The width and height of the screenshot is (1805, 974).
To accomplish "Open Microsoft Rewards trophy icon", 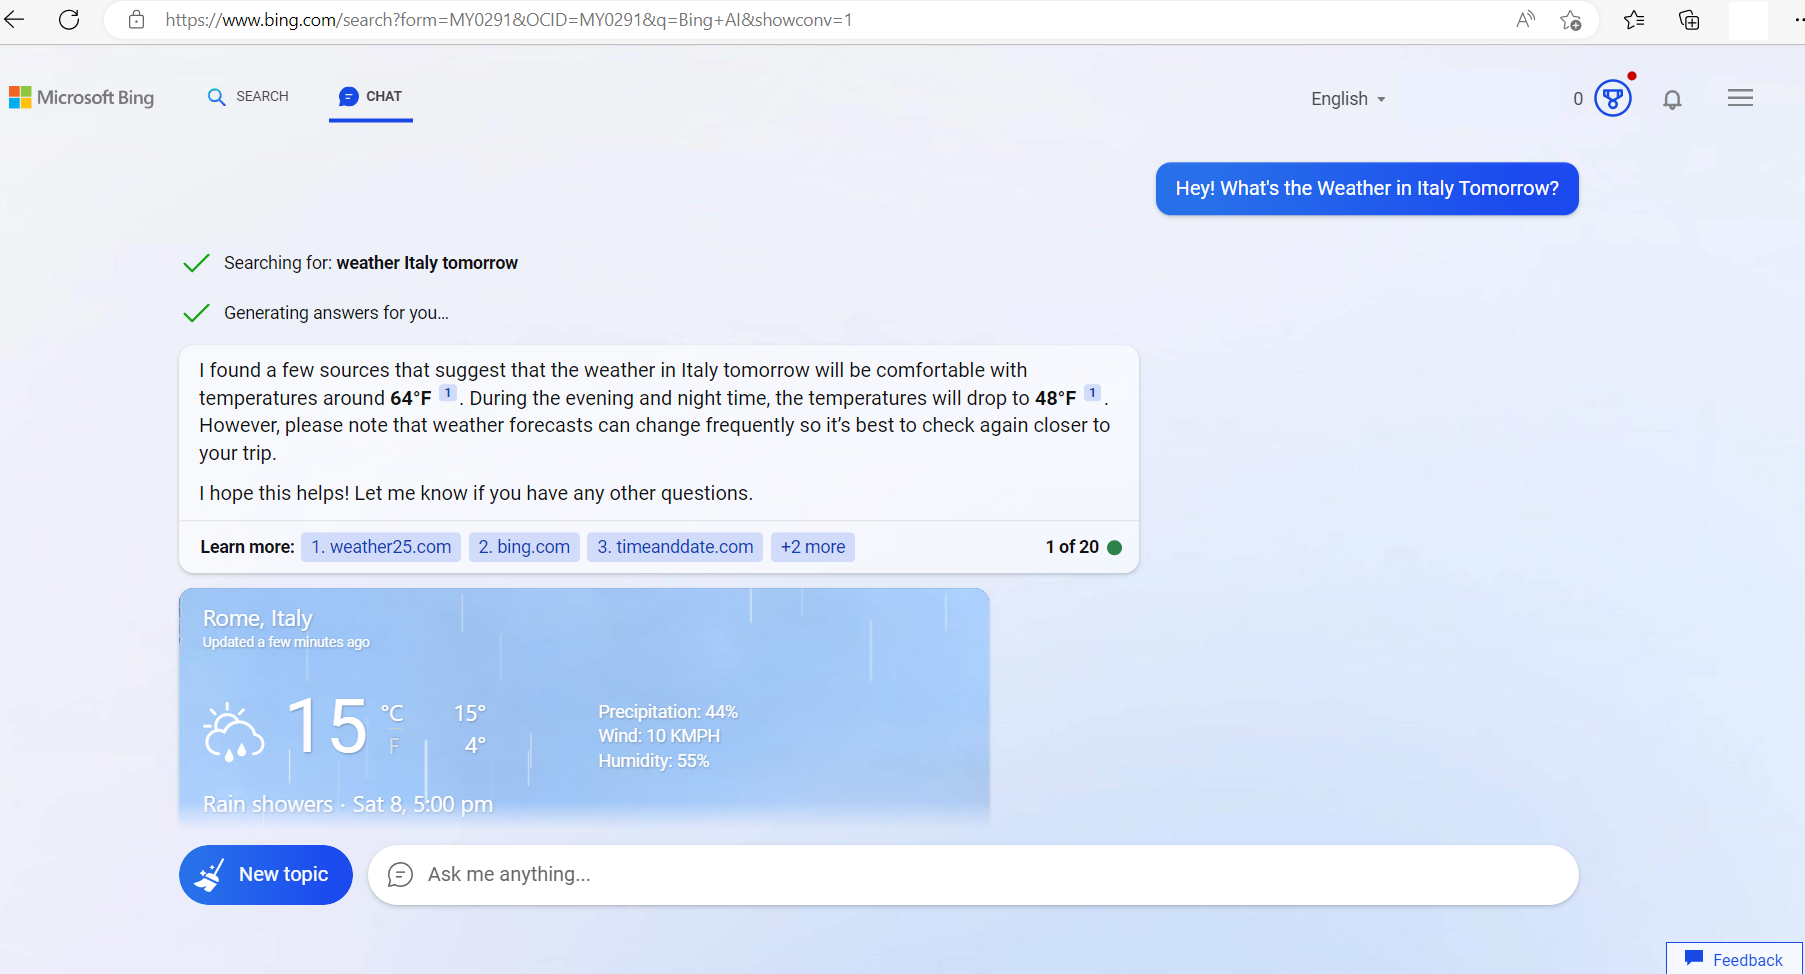I will tap(1612, 98).
